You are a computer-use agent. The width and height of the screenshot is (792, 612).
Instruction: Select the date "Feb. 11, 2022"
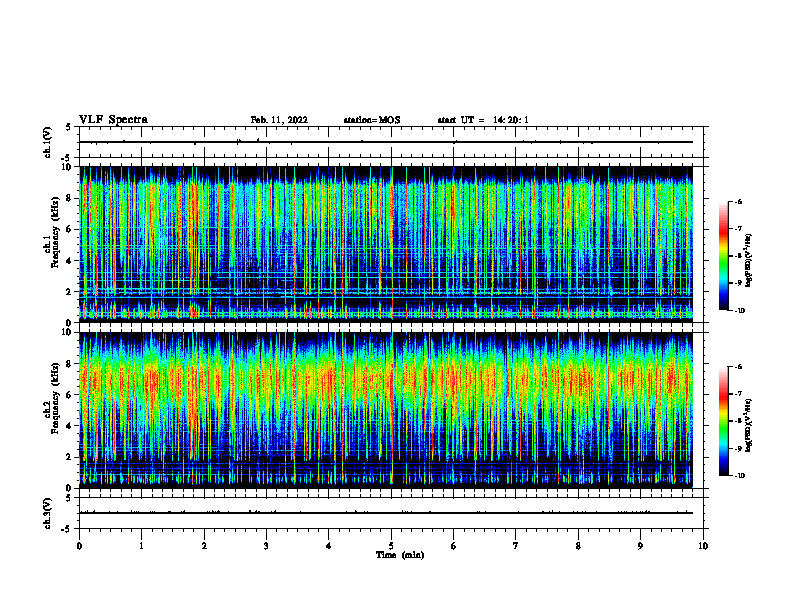click(279, 120)
